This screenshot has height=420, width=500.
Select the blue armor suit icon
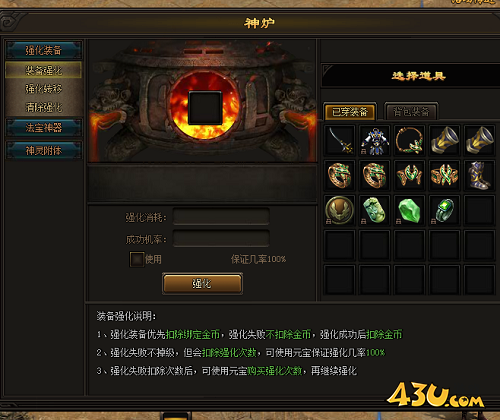click(x=375, y=140)
